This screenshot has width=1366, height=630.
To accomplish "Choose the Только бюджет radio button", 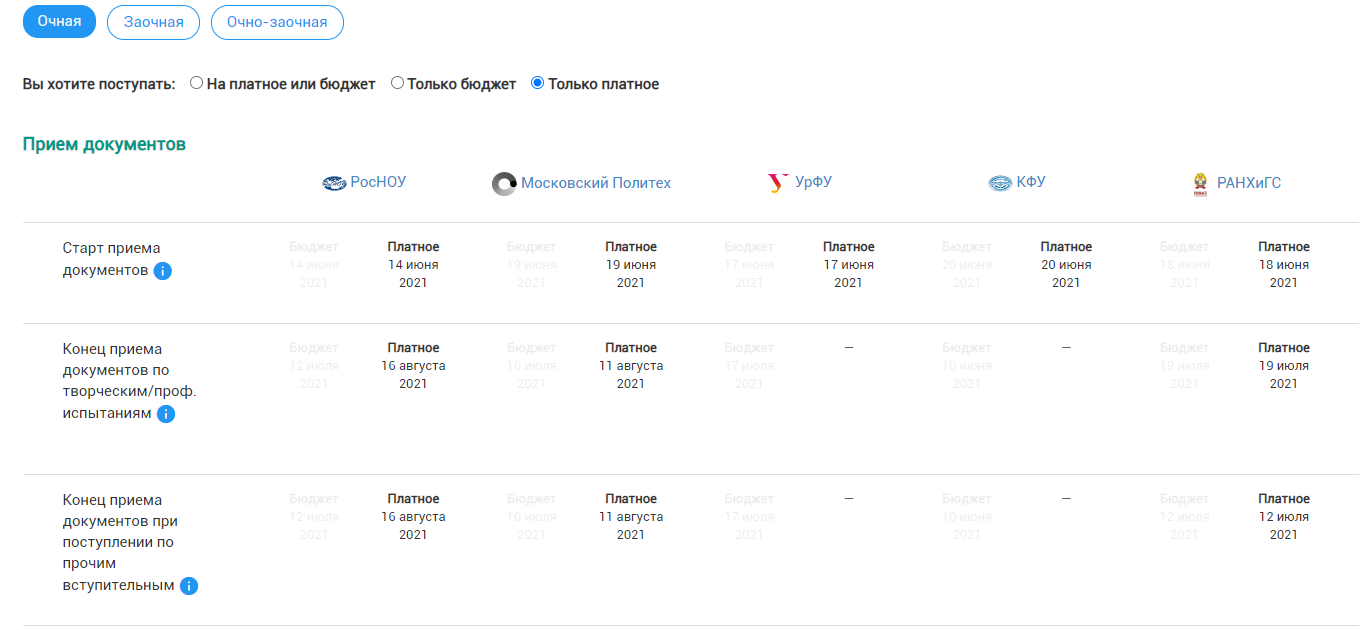I will [398, 84].
